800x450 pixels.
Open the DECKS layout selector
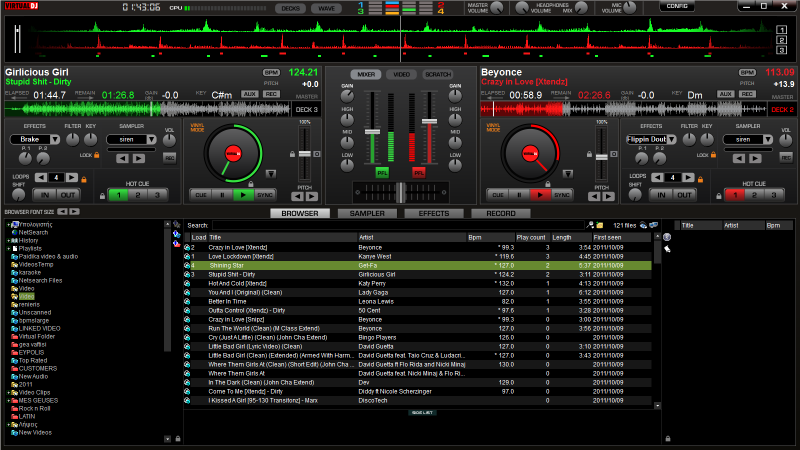290,8
